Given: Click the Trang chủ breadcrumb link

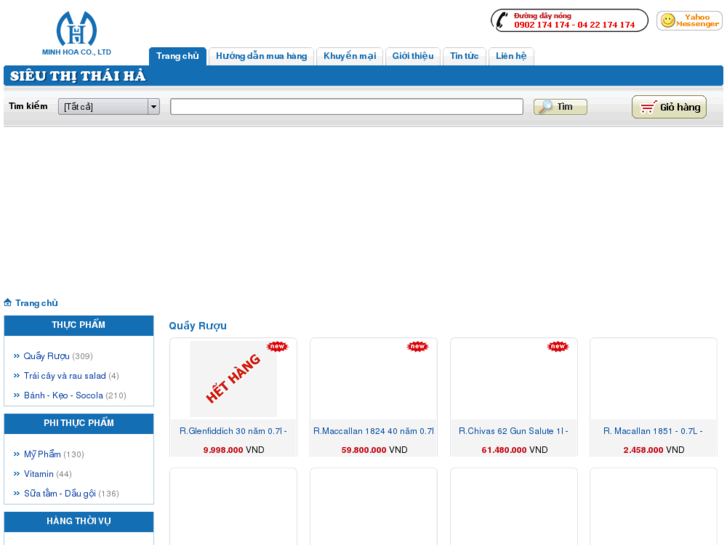Looking at the screenshot, I should point(37,303).
